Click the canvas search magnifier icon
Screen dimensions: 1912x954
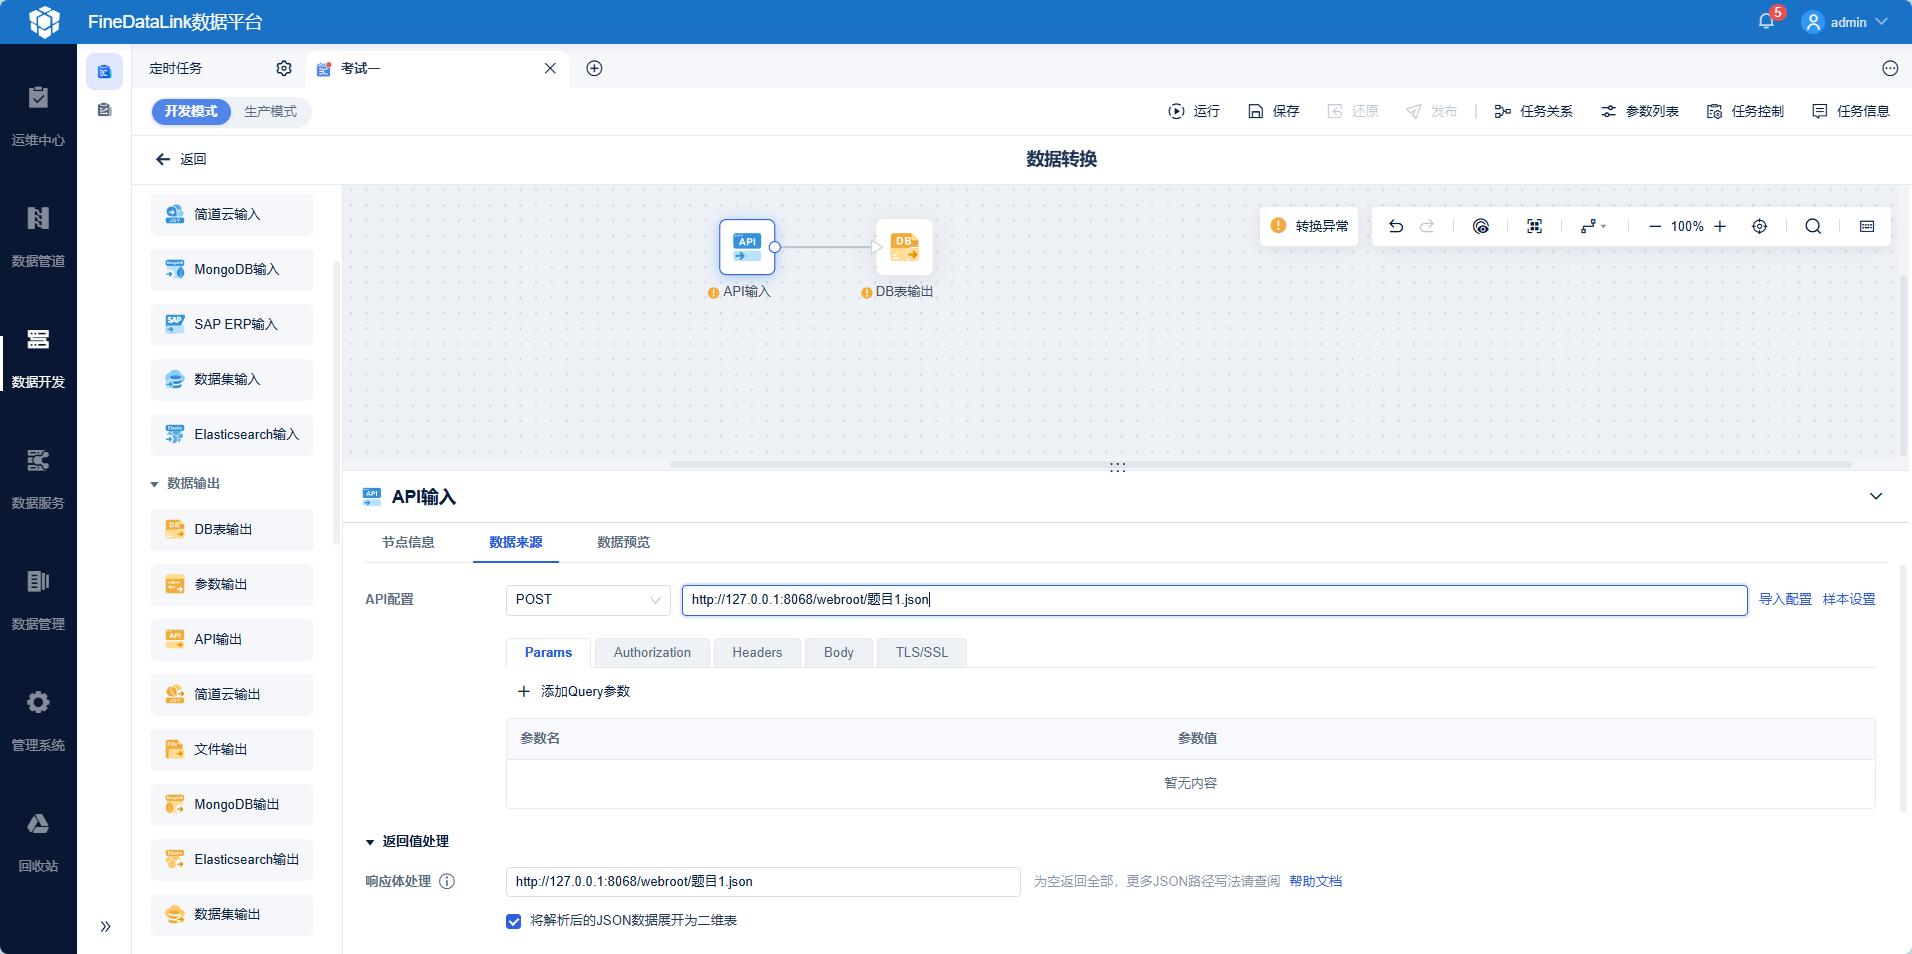pos(1813,226)
